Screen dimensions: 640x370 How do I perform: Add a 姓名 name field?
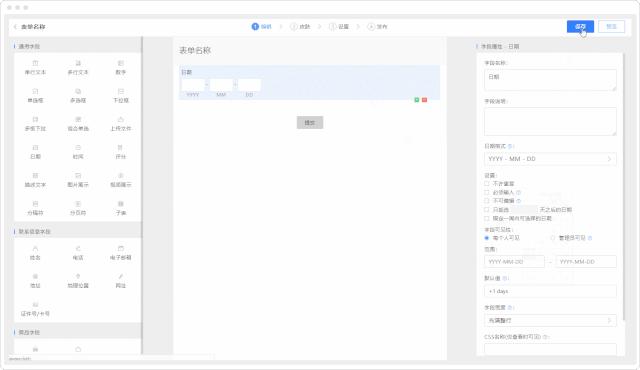(36, 253)
